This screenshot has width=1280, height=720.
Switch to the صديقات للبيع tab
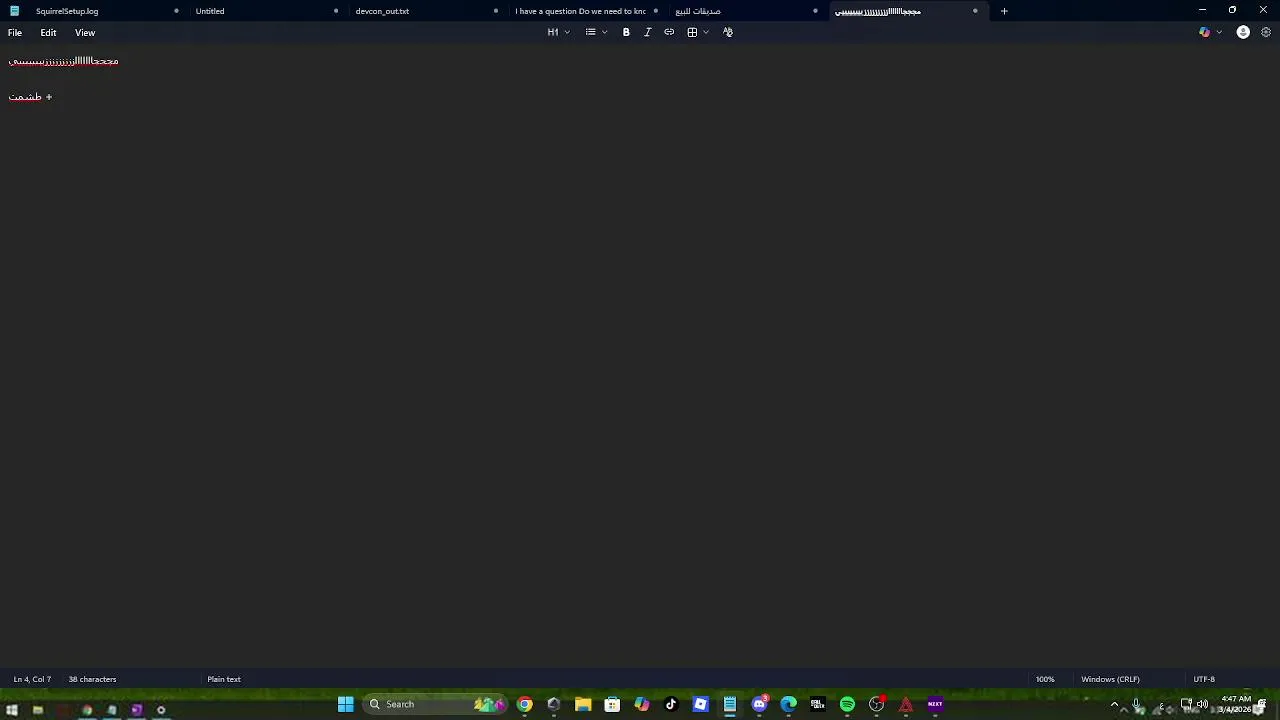698,11
